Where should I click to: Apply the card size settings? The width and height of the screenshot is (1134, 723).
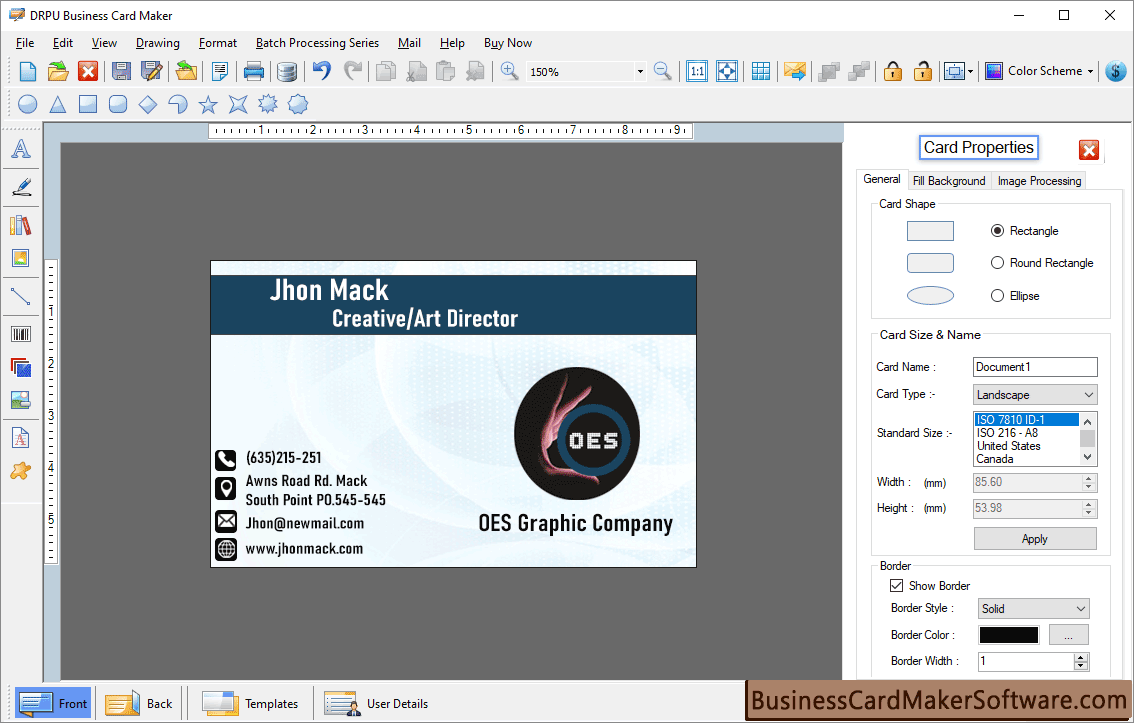1035,538
